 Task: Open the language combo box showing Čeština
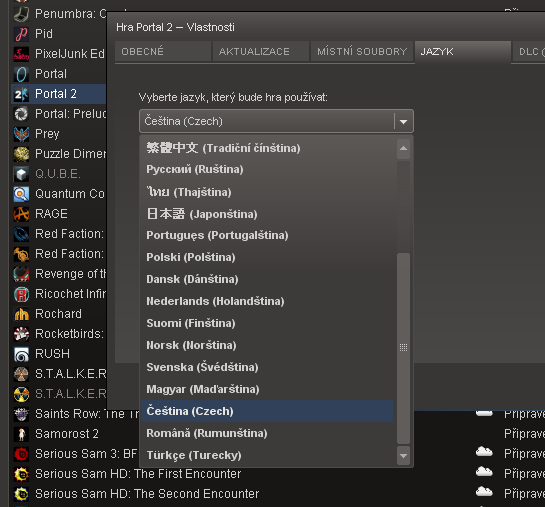click(x=276, y=121)
